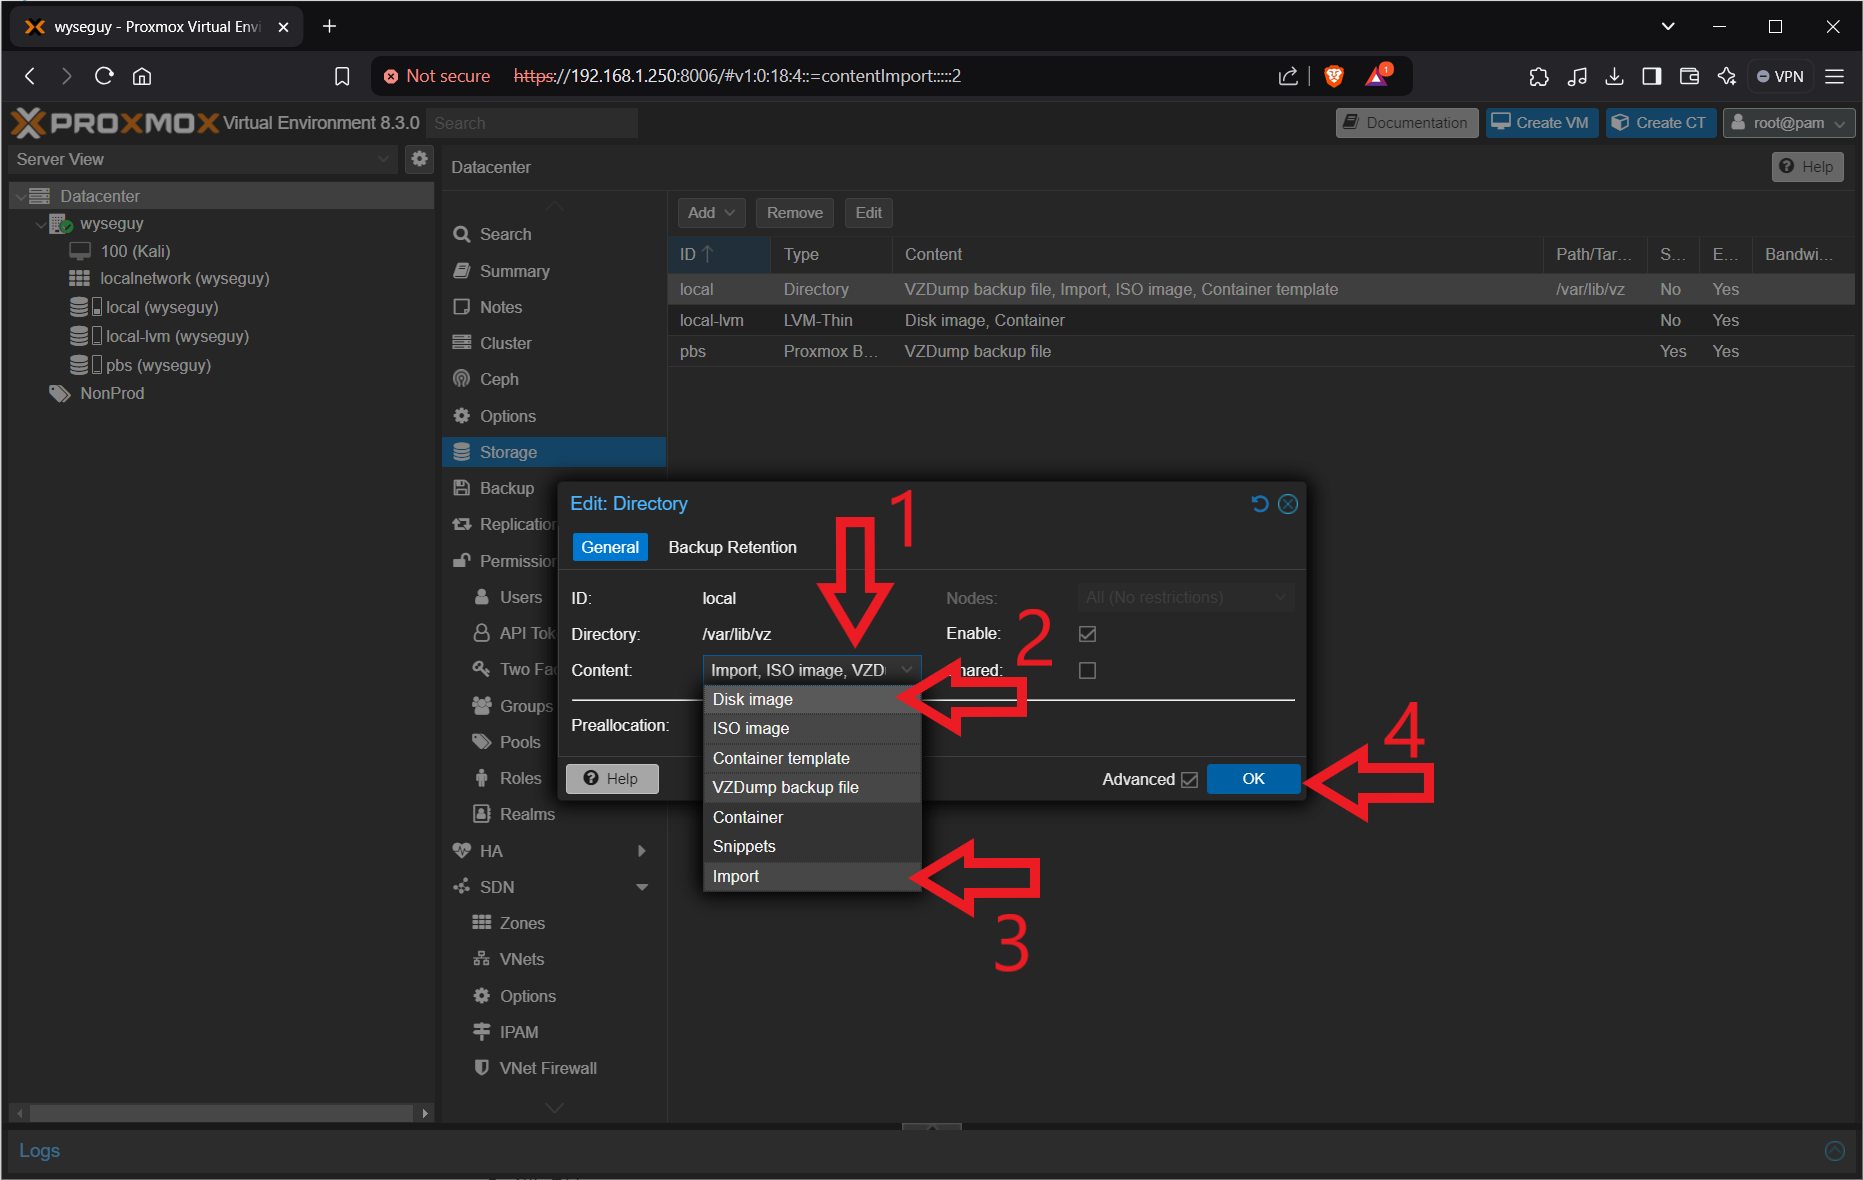Expand the HA submenu
1863x1180 pixels.
642,851
